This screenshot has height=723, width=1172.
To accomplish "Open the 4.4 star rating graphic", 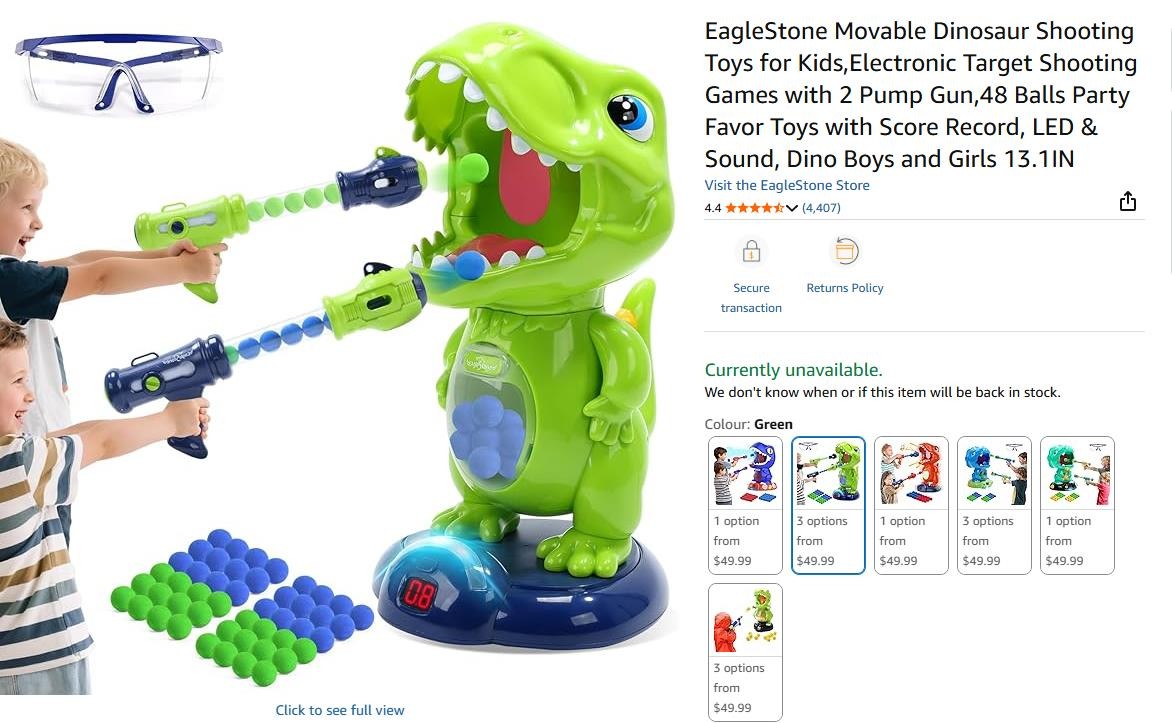I will (x=754, y=208).
